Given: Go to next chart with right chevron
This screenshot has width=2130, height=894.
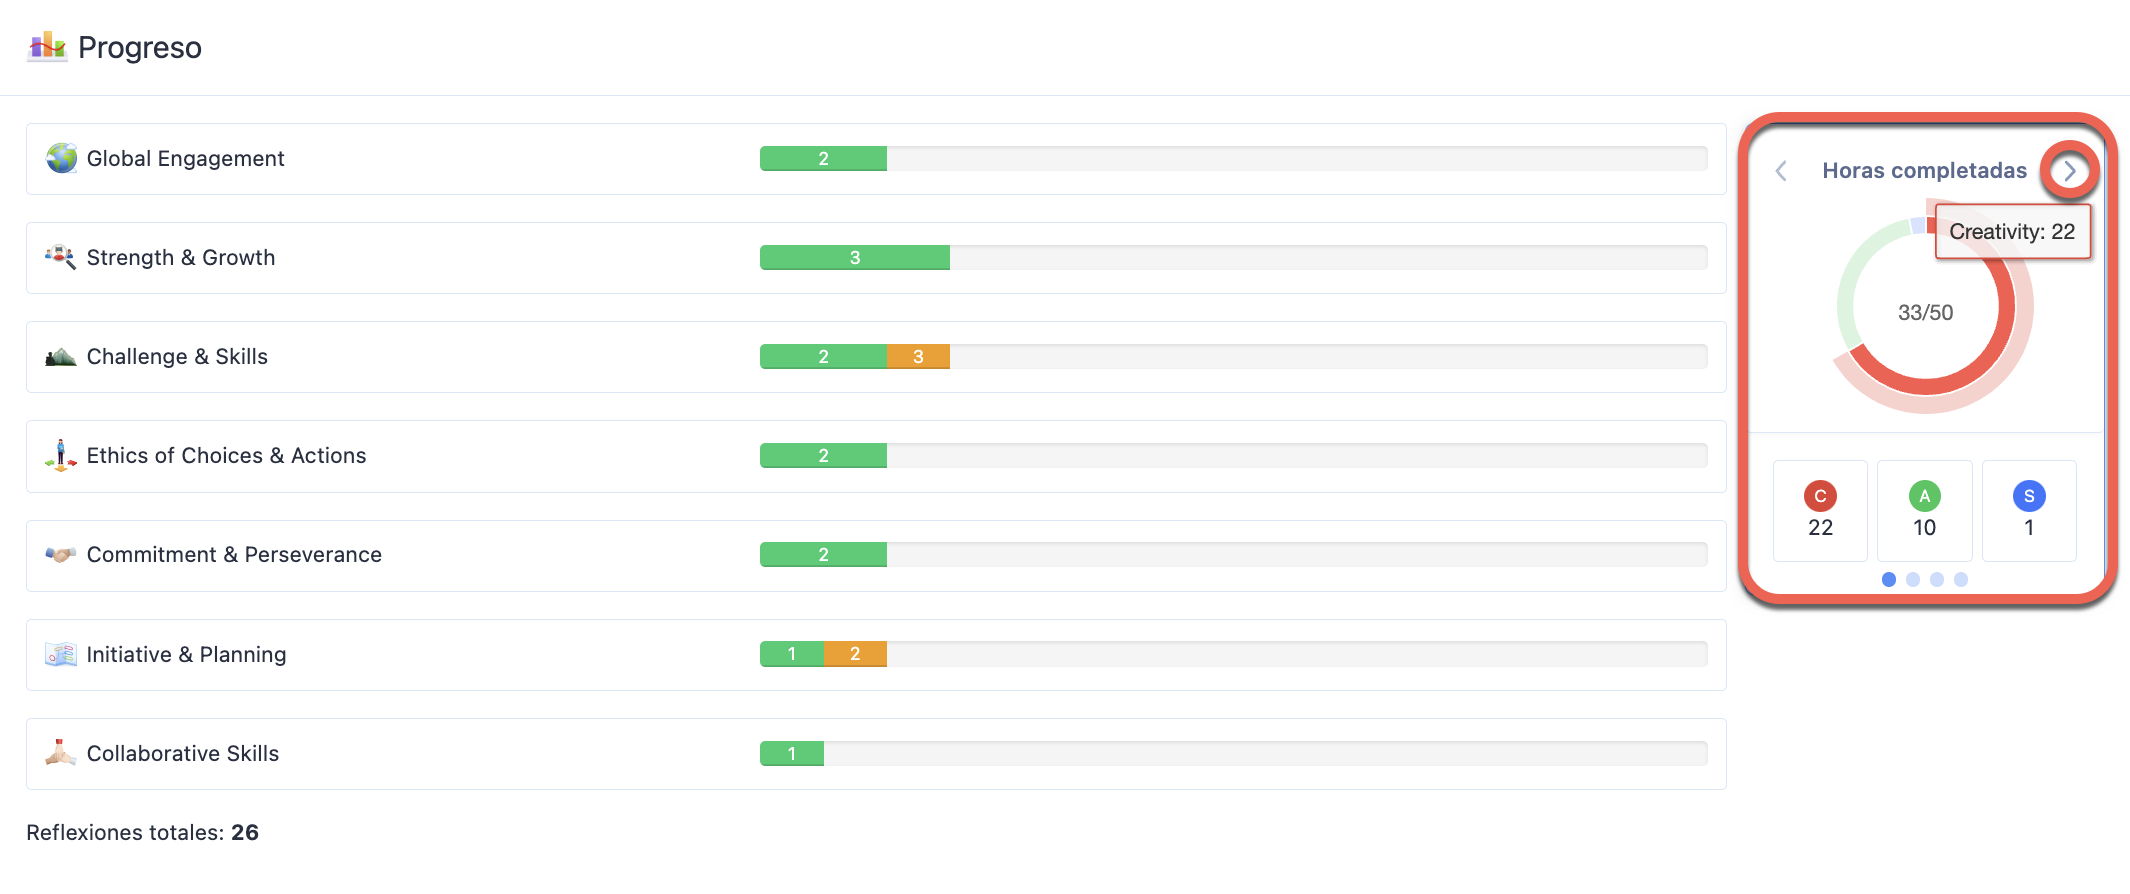Looking at the screenshot, I should 2069,171.
